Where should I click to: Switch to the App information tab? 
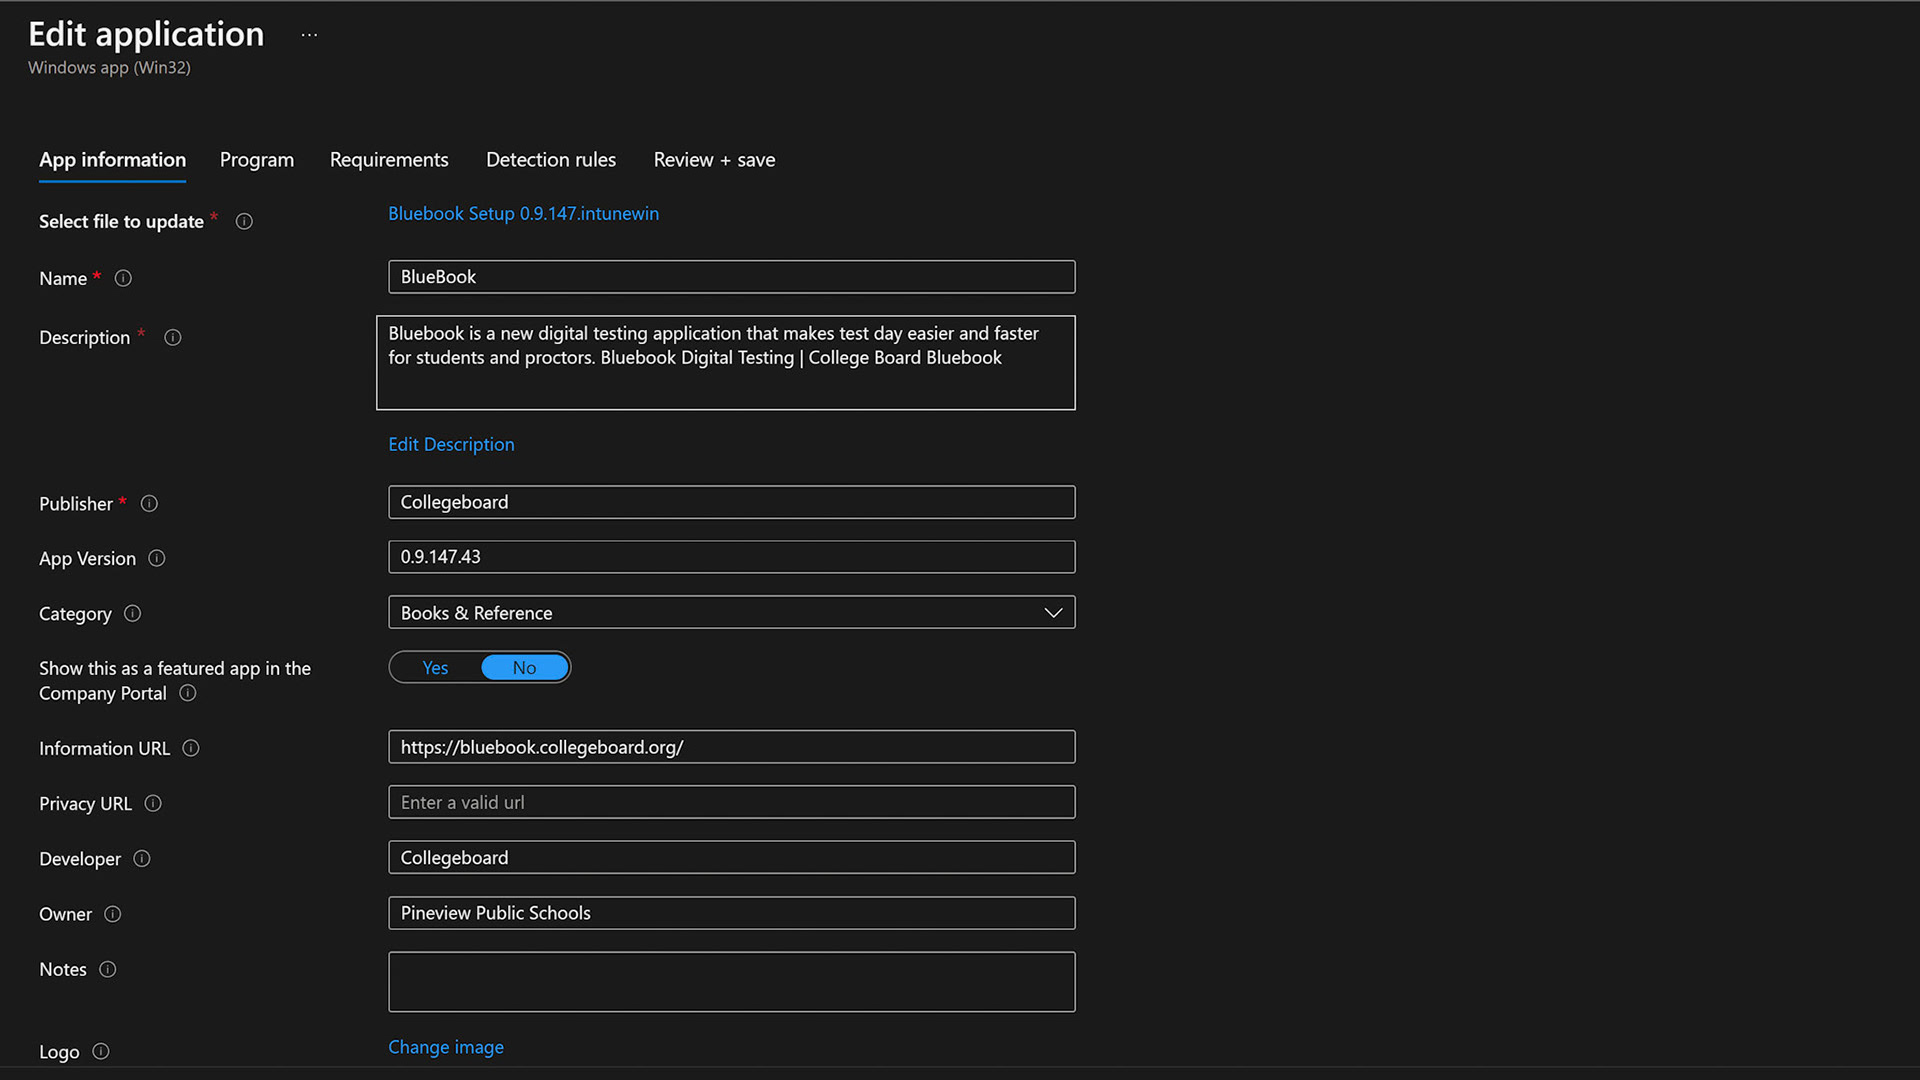[113, 160]
